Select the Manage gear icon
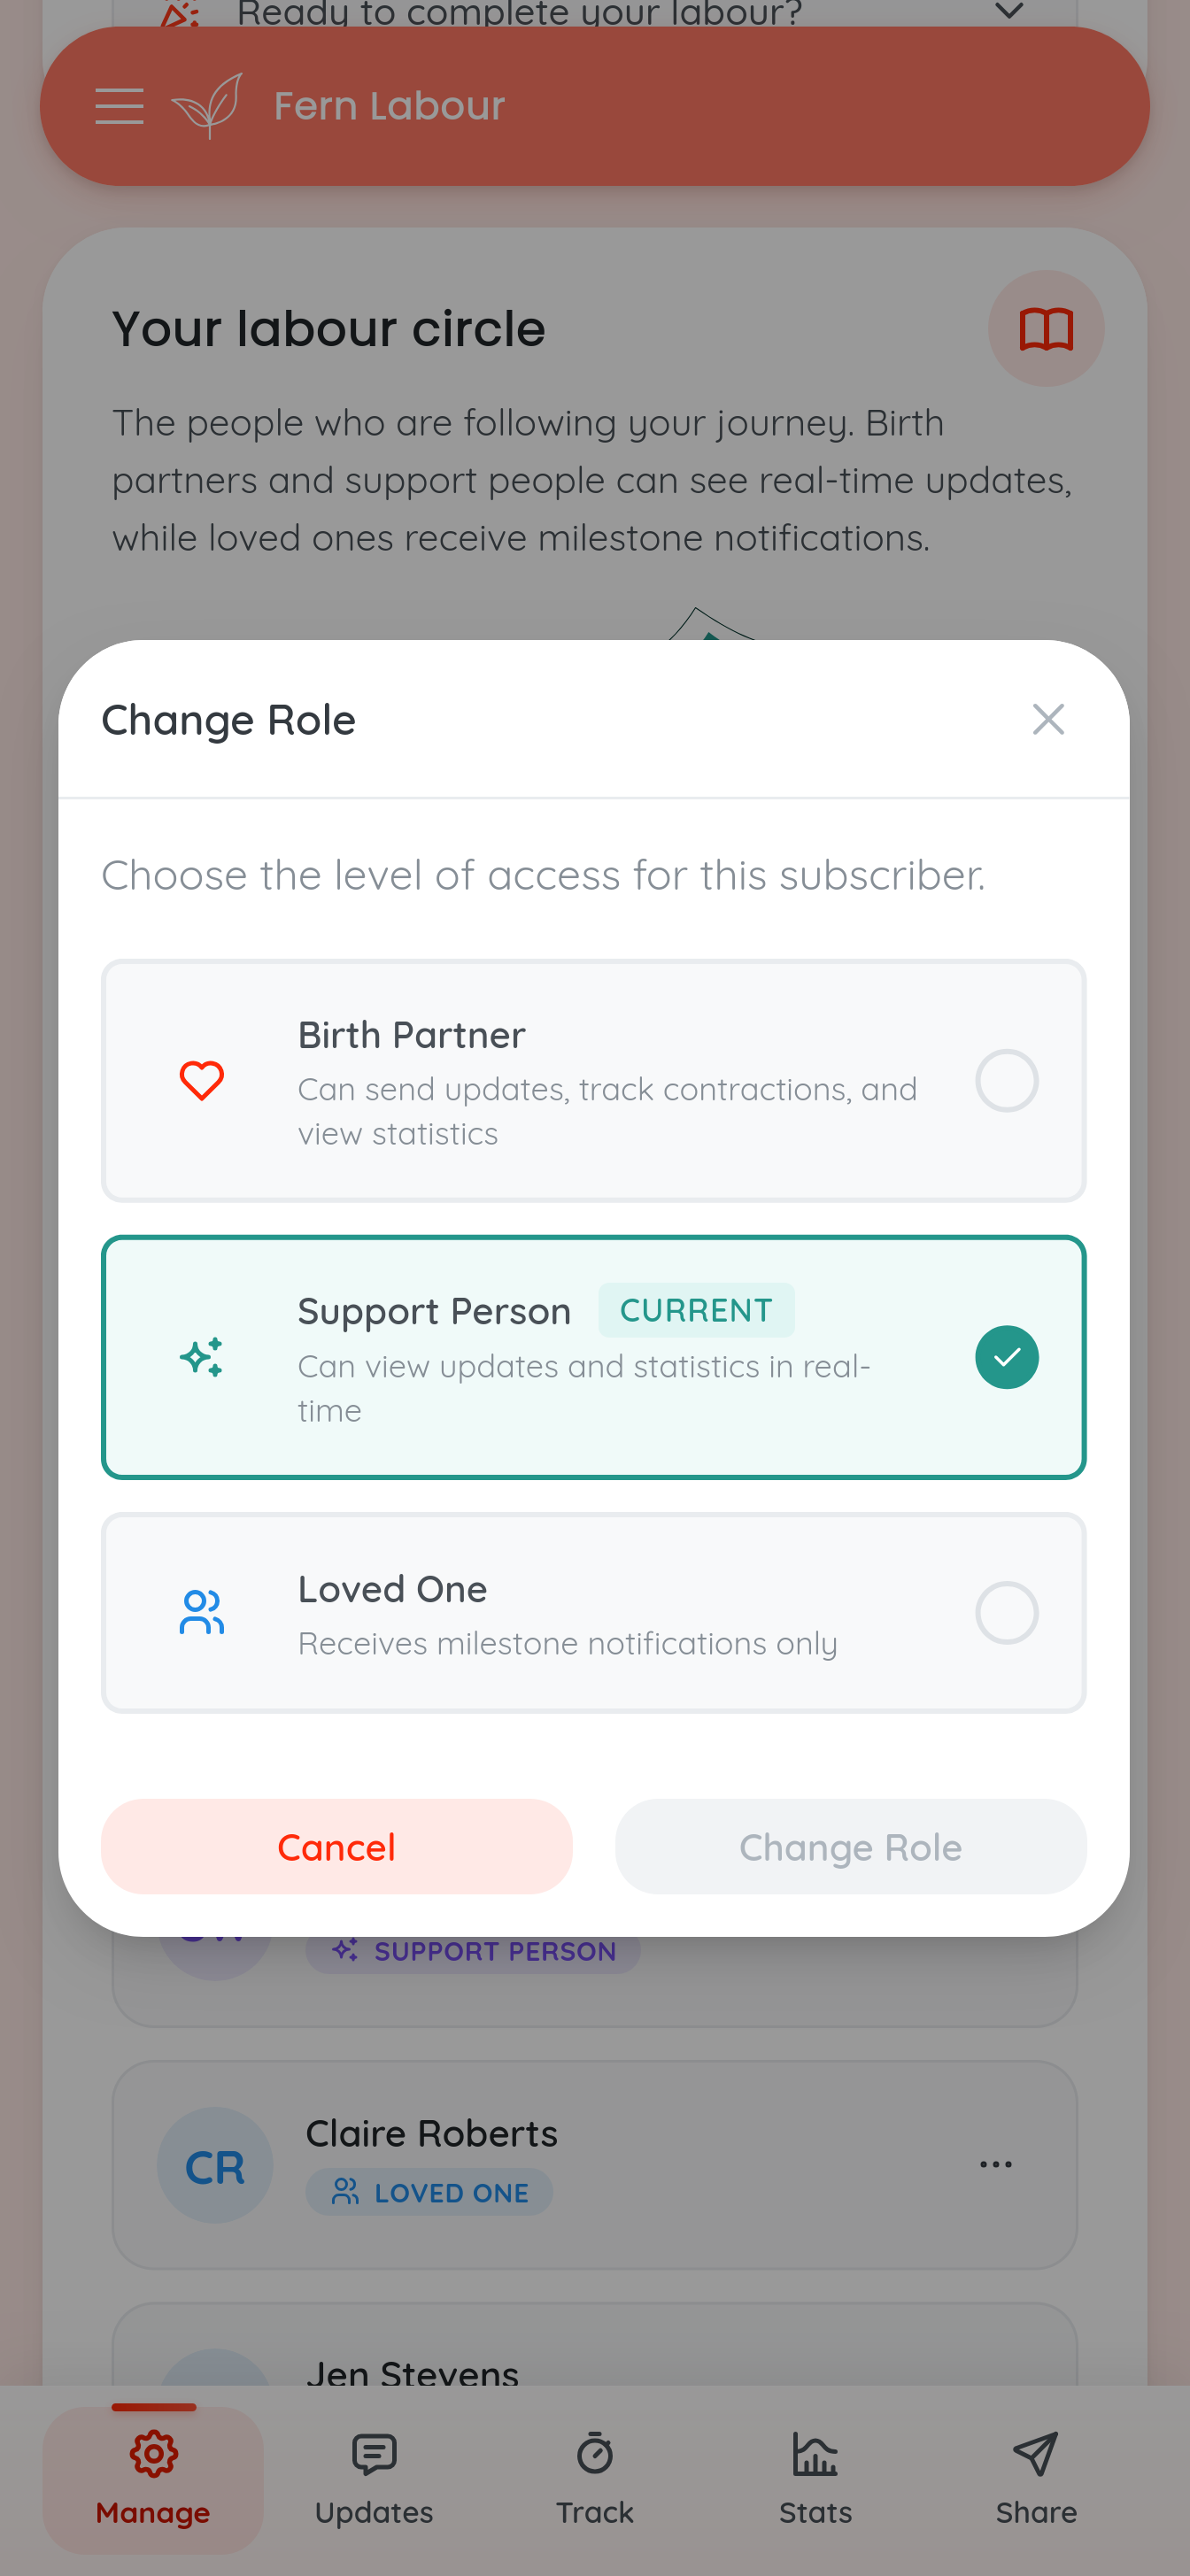This screenshot has height=2576, width=1190. pyautogui.click(x=153, y=2452)
